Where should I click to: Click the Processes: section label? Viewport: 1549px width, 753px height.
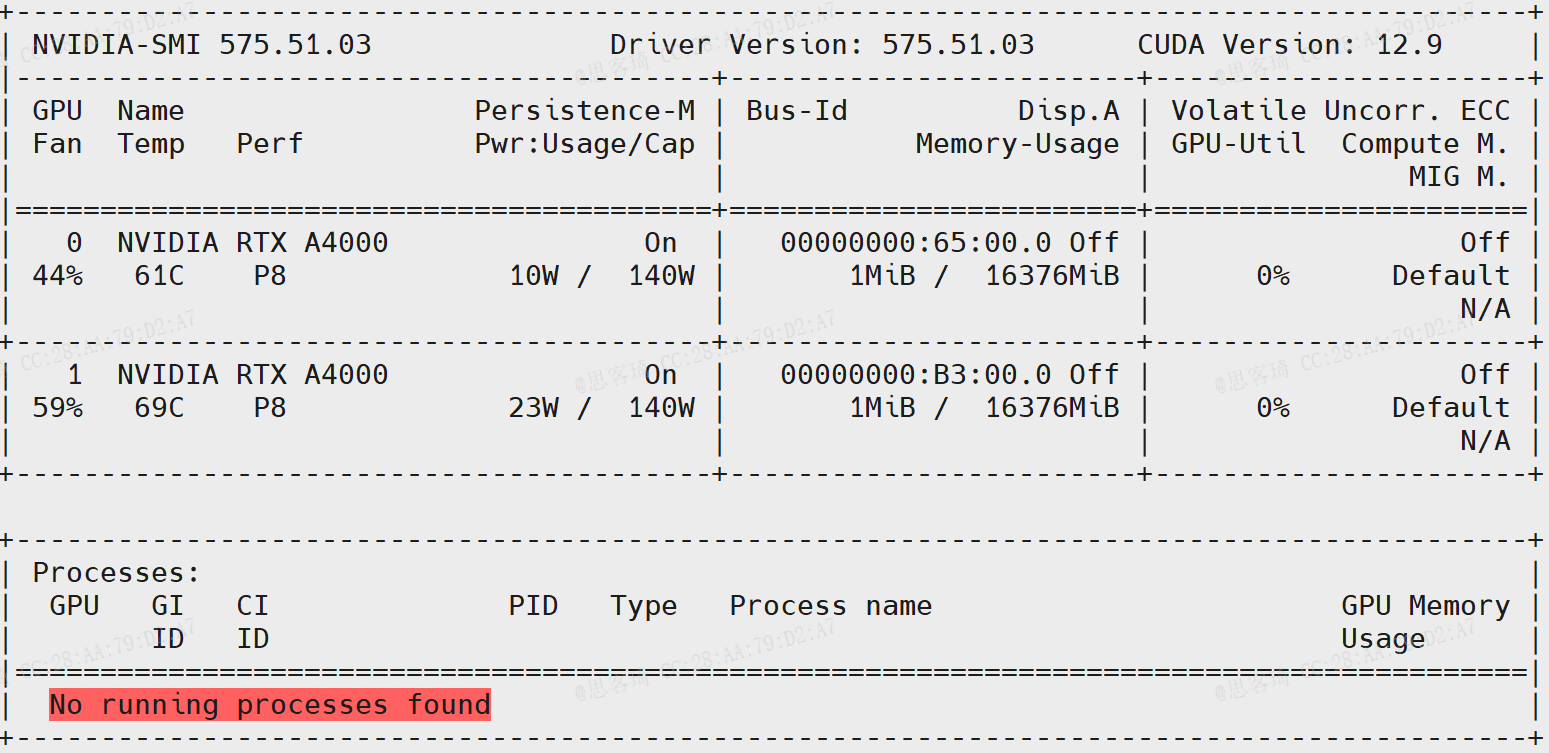[117, 574]
